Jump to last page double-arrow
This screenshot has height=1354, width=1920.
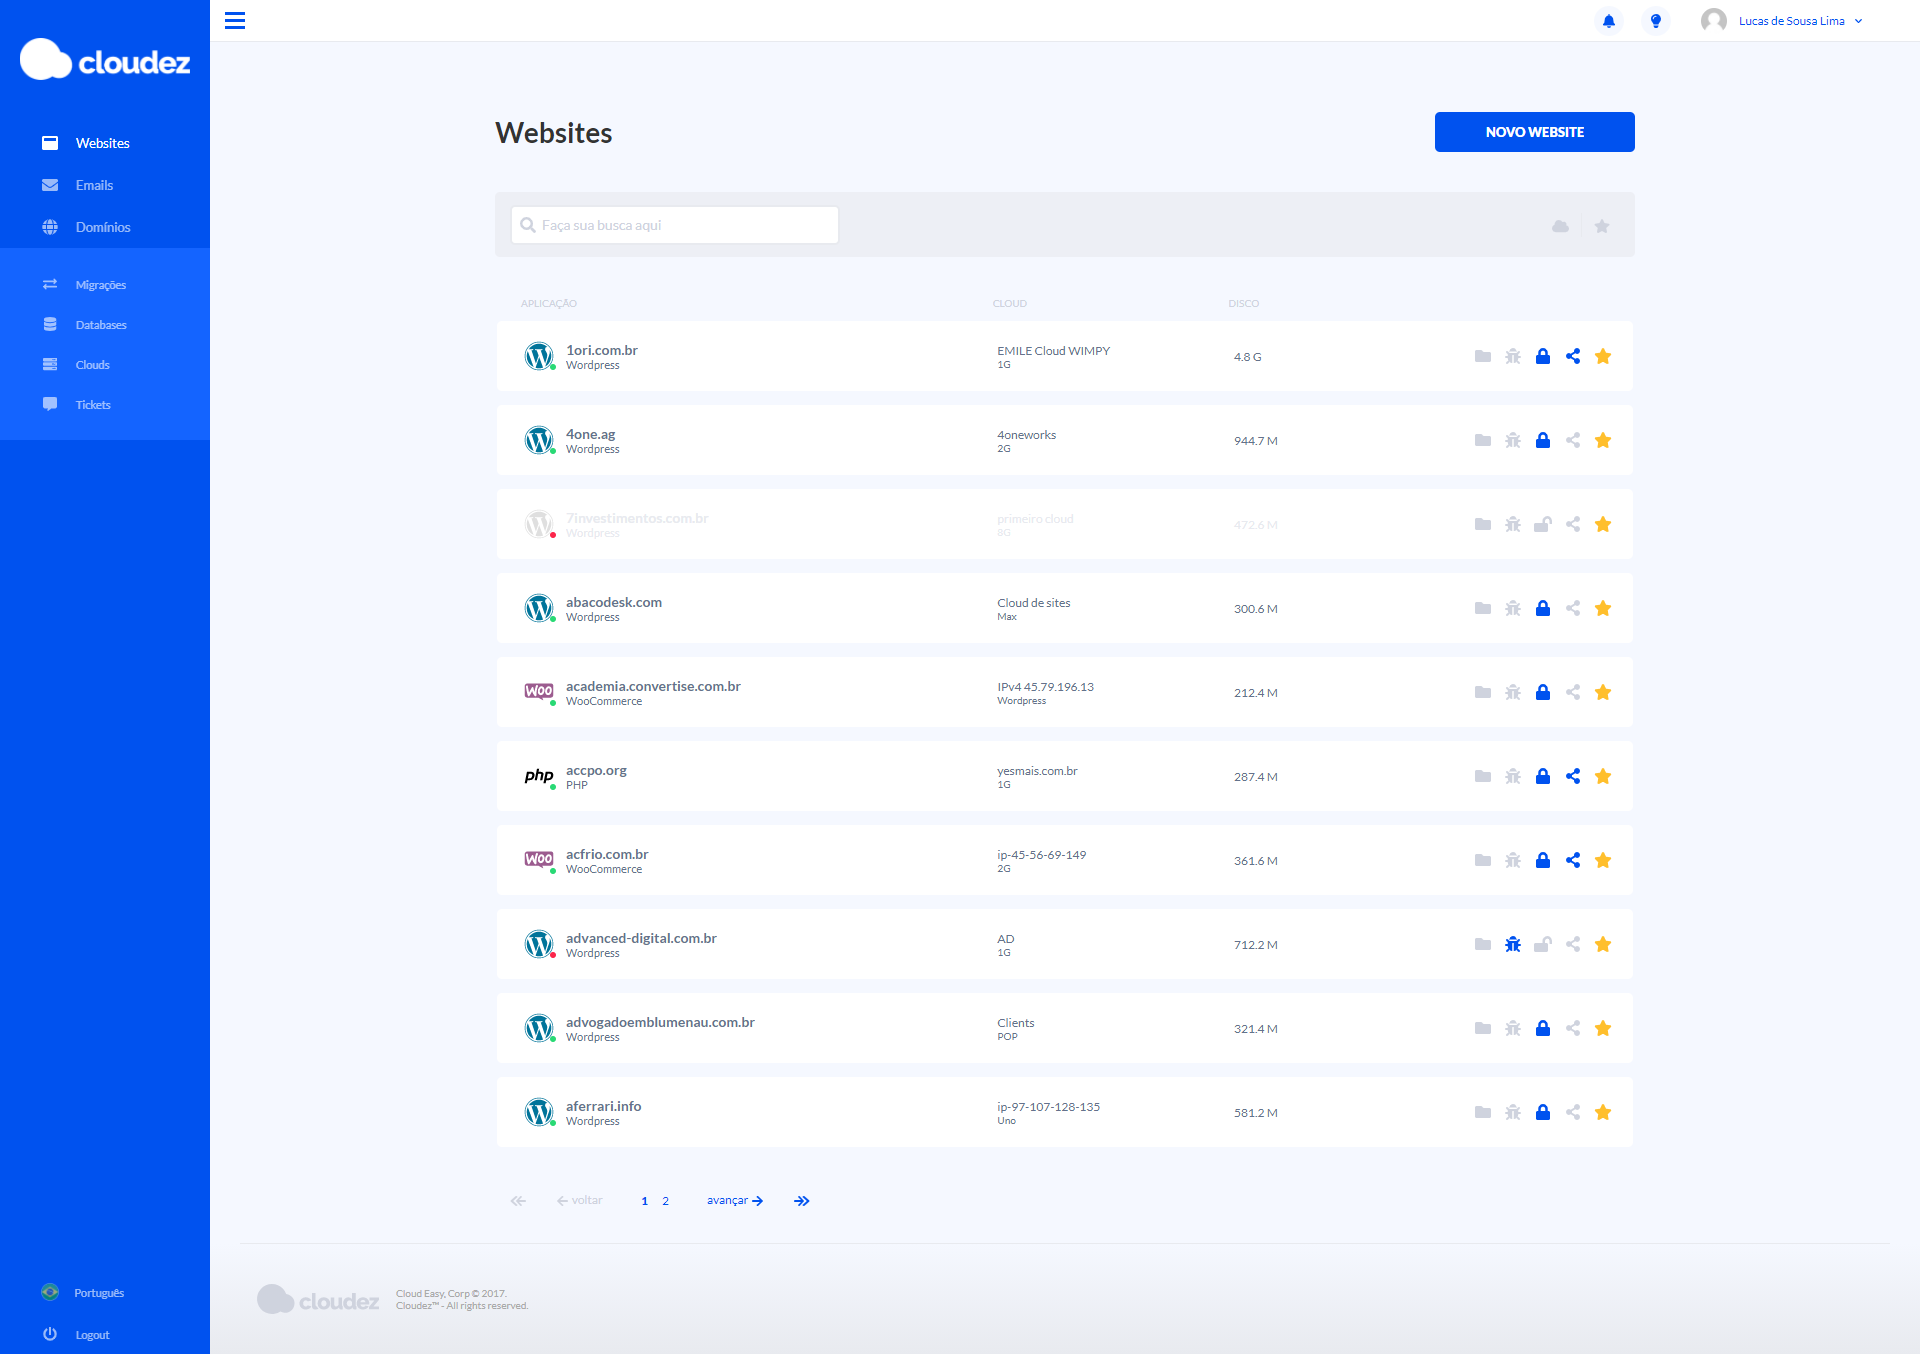(802, 1201)
